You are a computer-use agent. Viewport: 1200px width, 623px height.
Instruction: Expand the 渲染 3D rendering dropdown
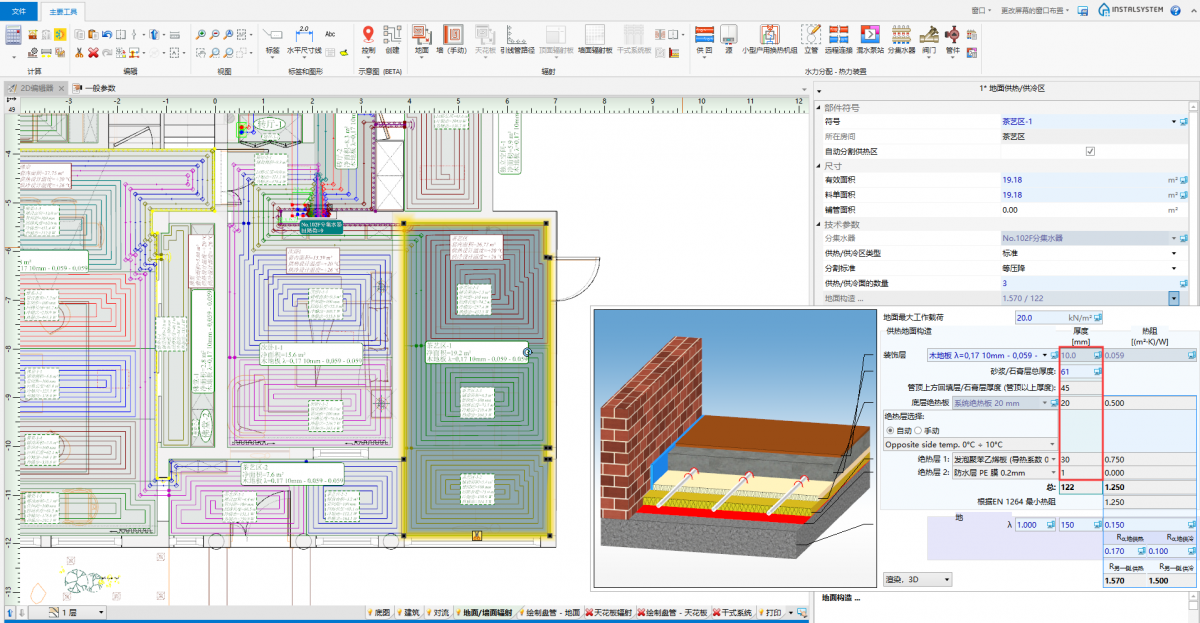point(946,579)
